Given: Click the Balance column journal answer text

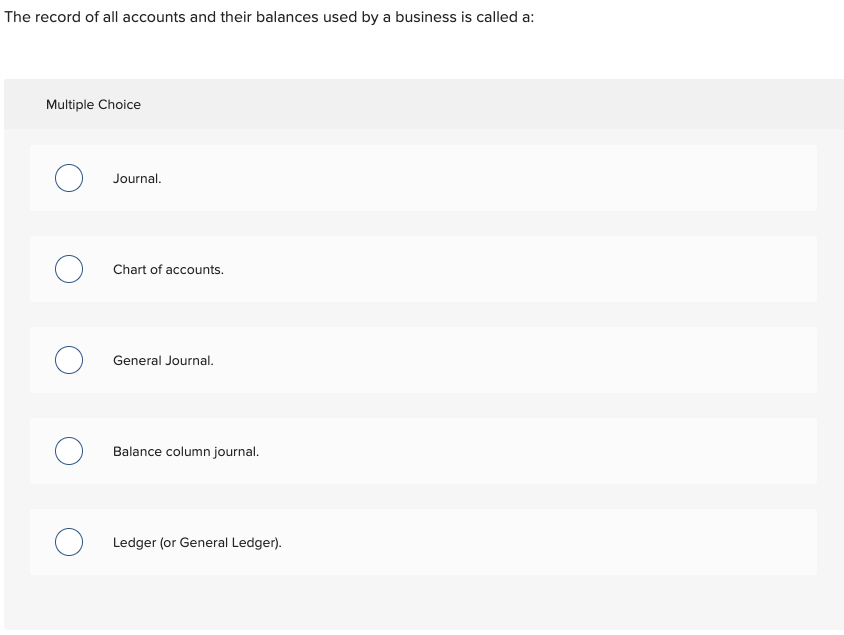Looking at the screenshot, I should 187,451.
